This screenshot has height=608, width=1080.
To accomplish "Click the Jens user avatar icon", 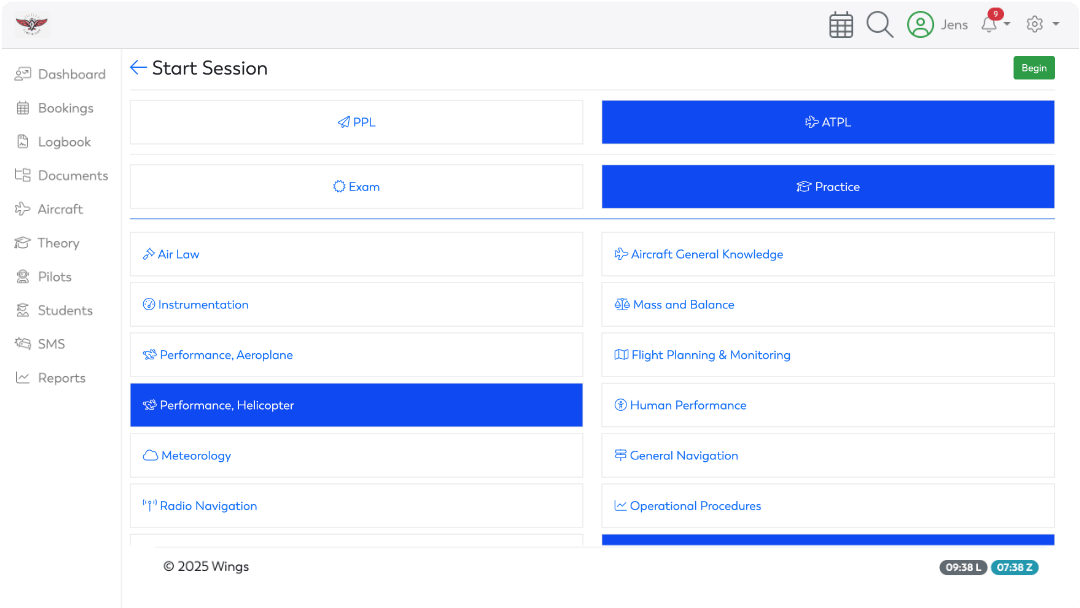I will click(920, 25).
